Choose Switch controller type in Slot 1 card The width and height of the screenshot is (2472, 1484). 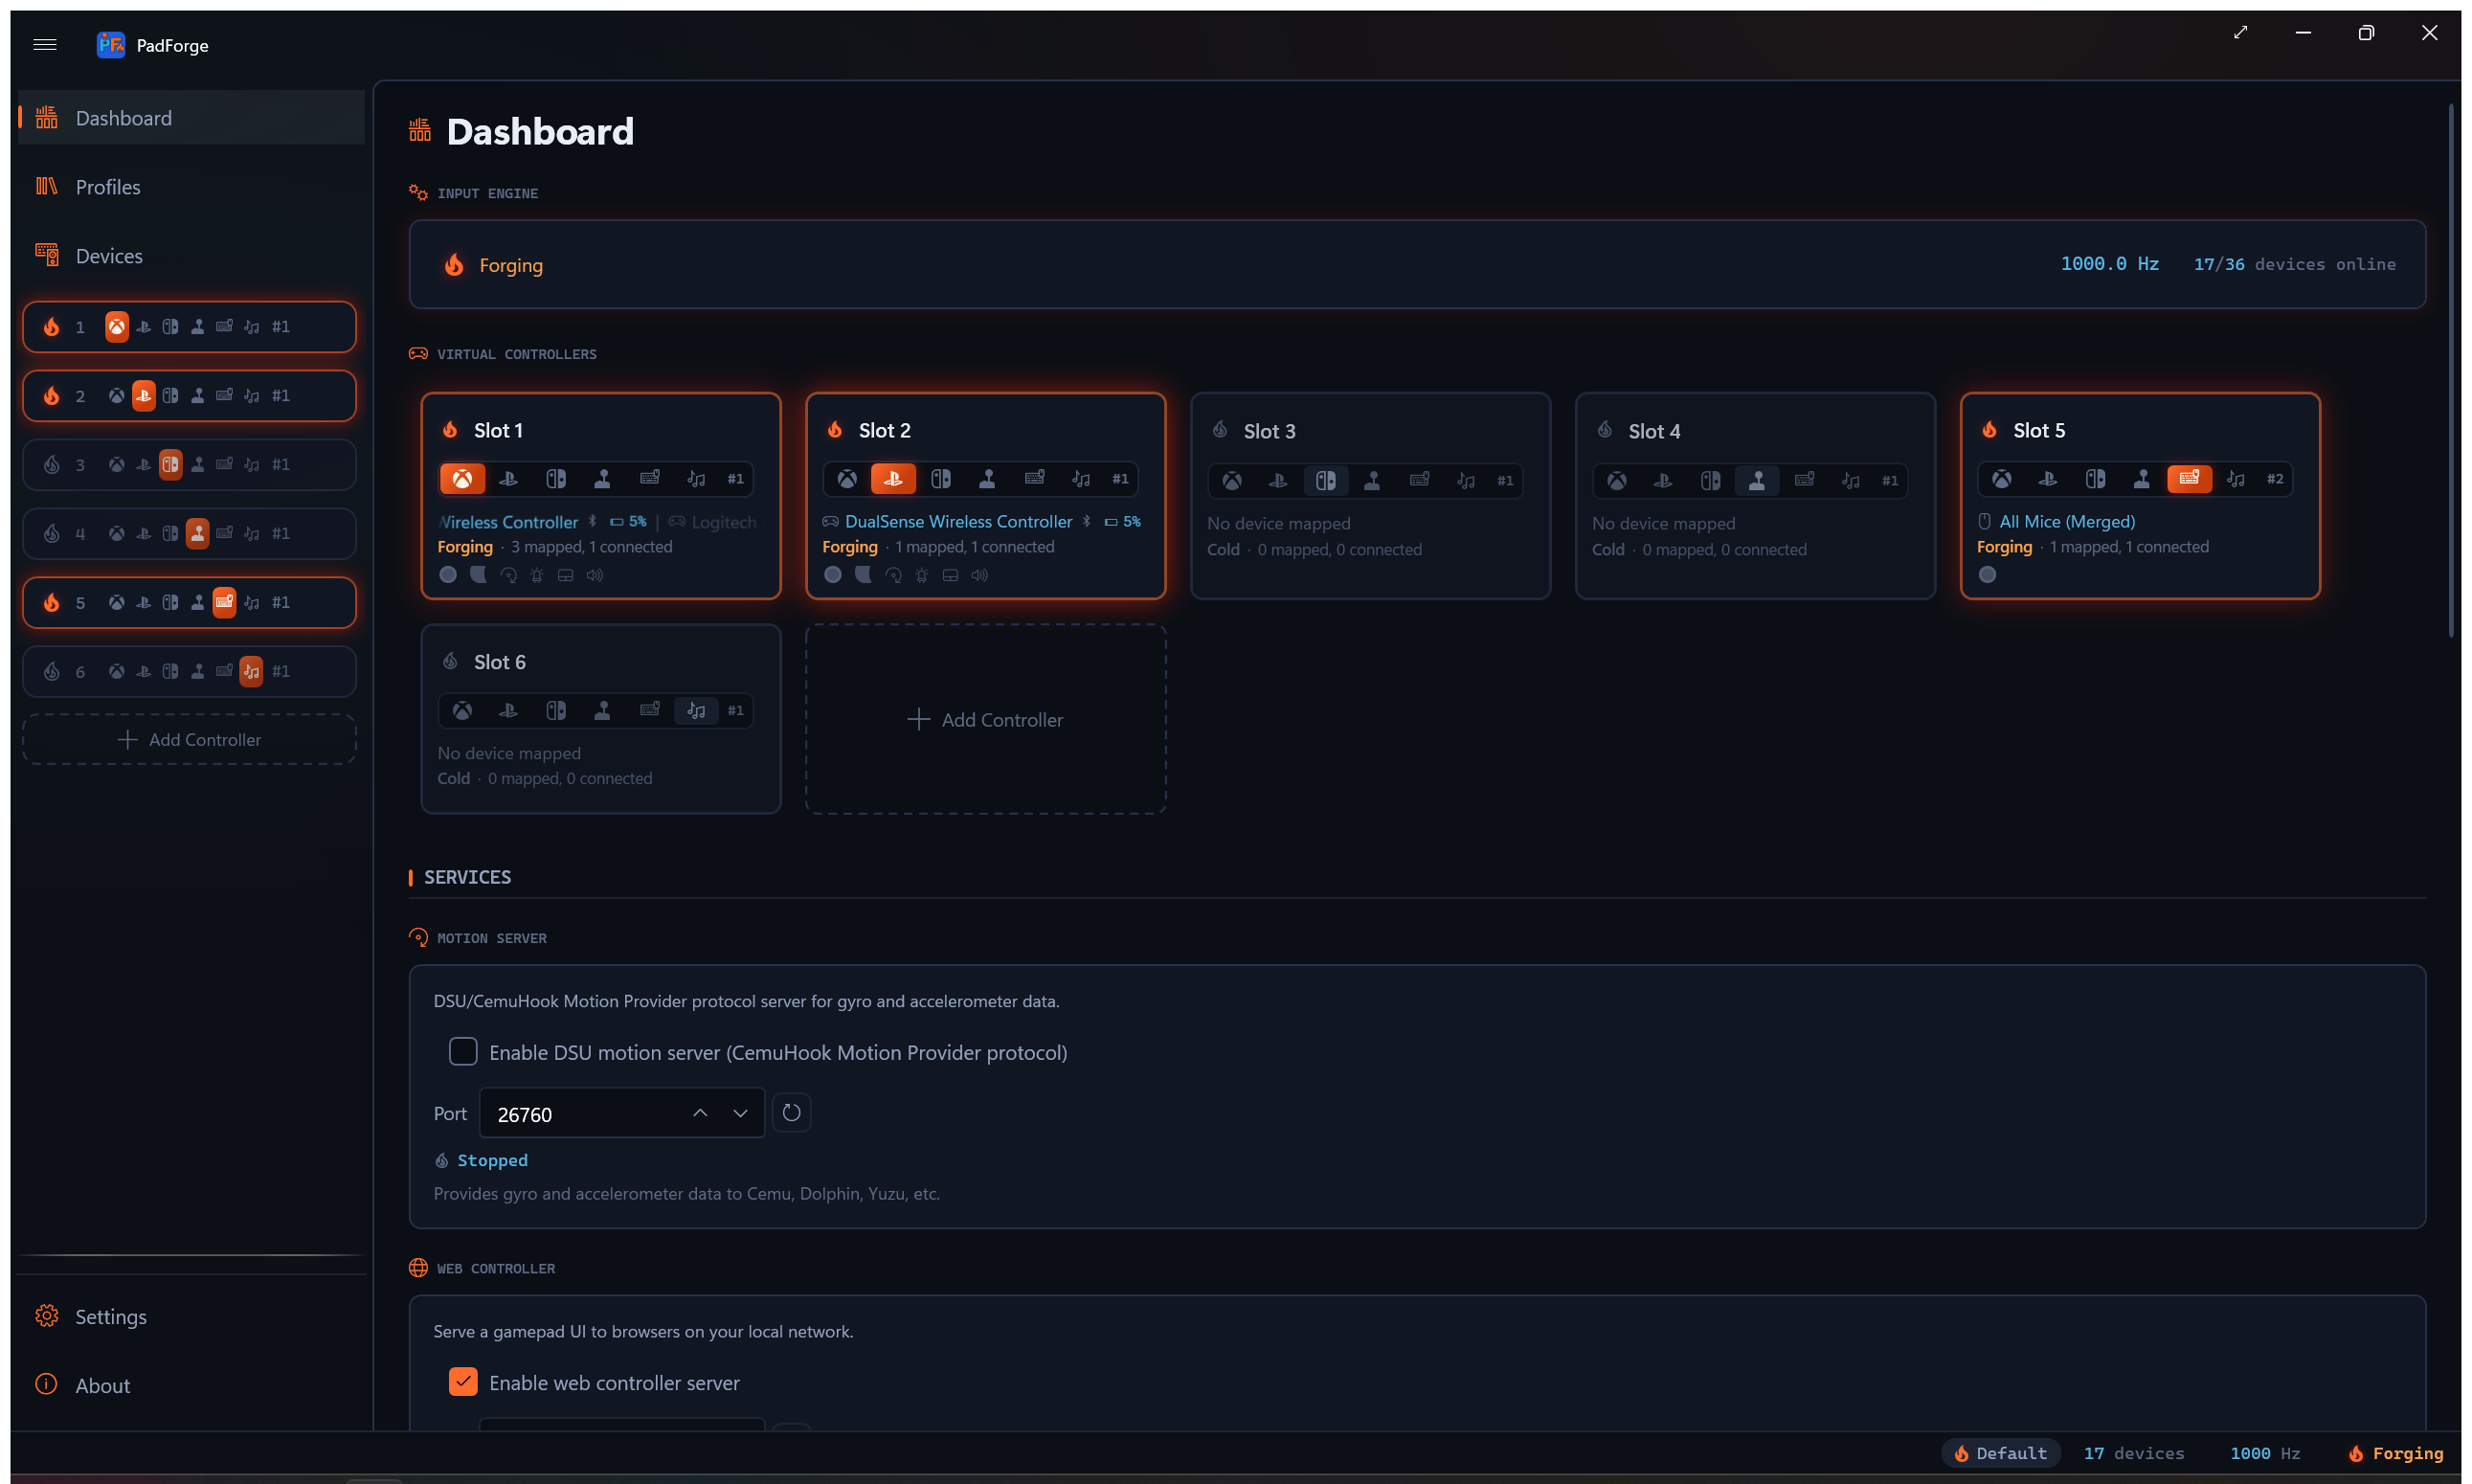tap(556, 479)
